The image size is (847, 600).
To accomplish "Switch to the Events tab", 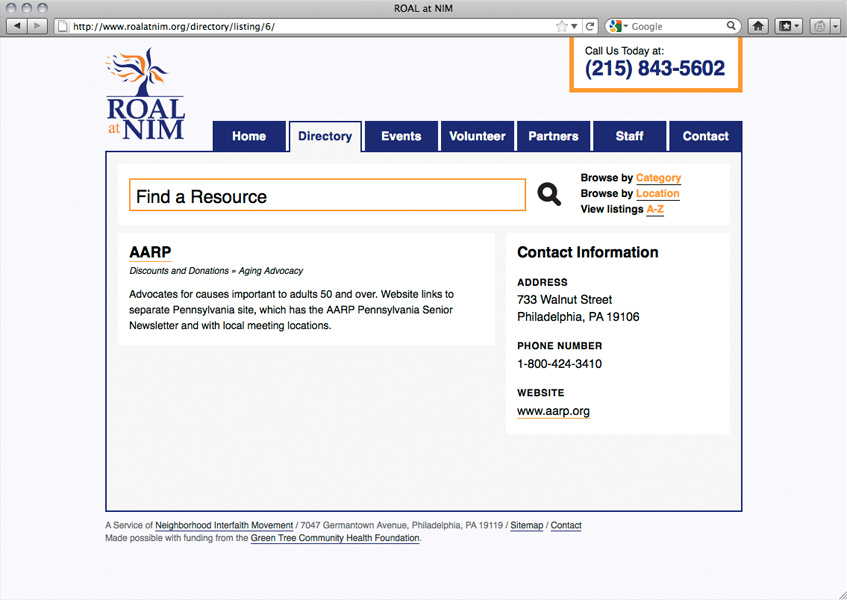I will [401, 136].
